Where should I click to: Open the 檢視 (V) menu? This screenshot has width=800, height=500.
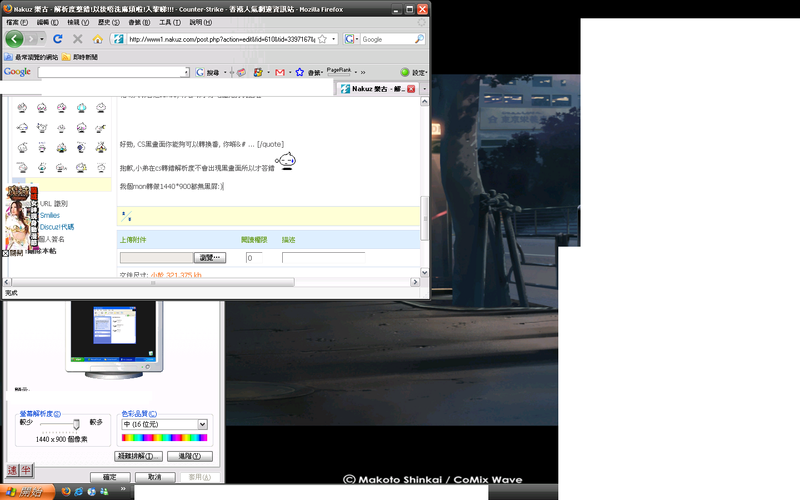click(78, 22)
